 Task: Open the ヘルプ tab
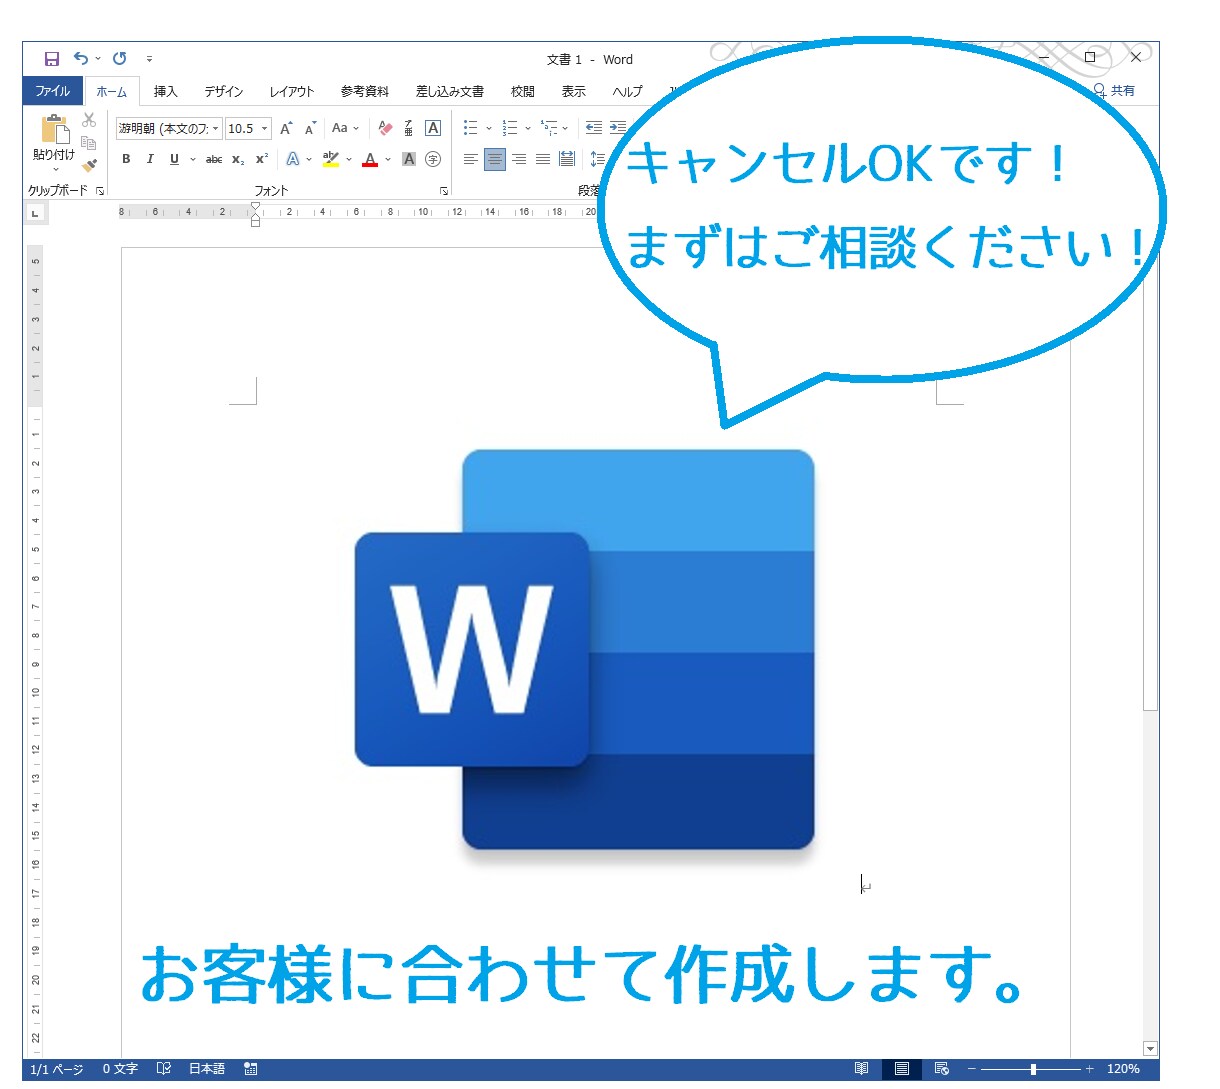(x=628, y=91)
